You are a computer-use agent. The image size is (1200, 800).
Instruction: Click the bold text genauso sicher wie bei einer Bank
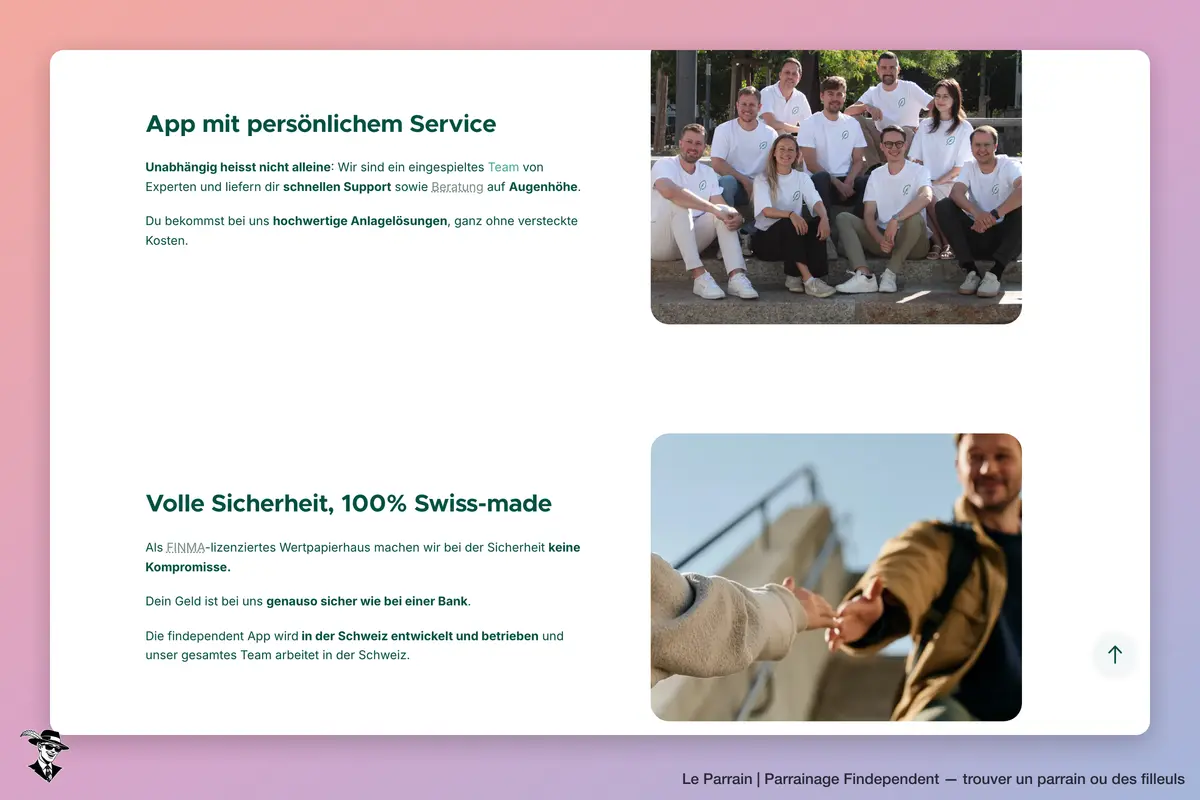pos(367,602)
